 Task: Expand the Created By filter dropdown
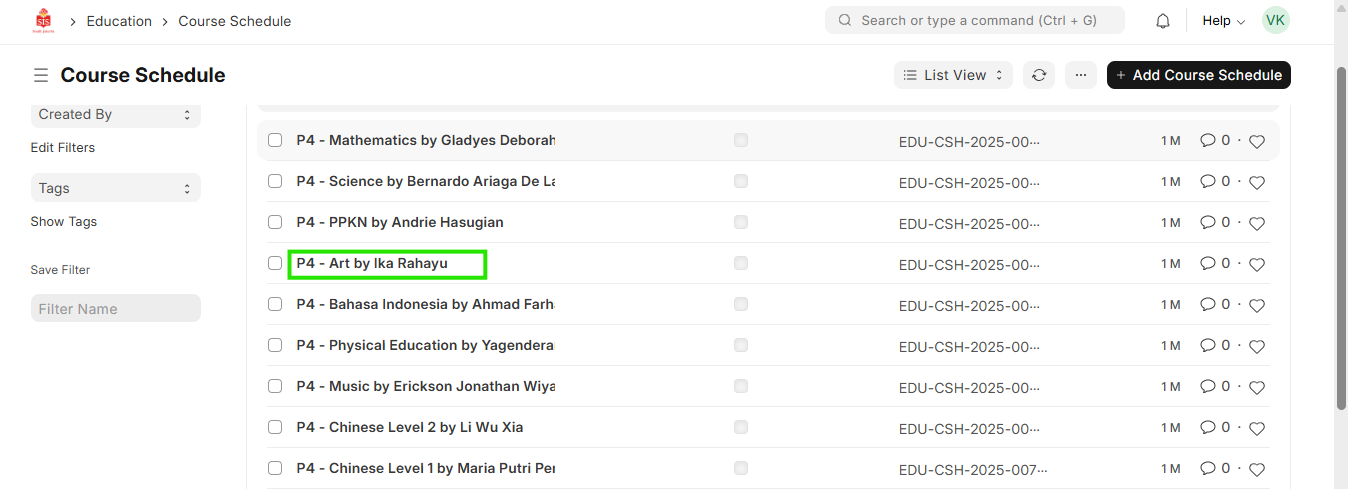tap(116, 115)
